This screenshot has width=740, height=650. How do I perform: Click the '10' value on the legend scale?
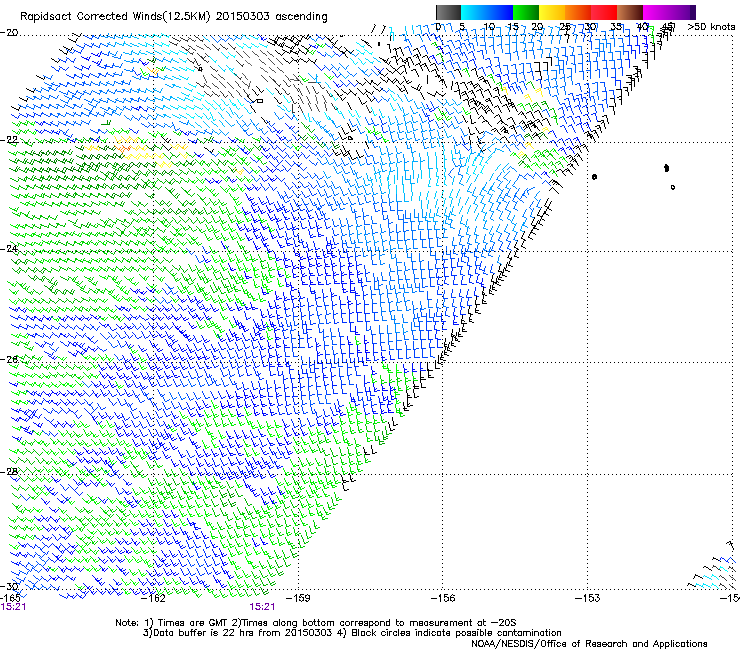(x=489, y=27)
